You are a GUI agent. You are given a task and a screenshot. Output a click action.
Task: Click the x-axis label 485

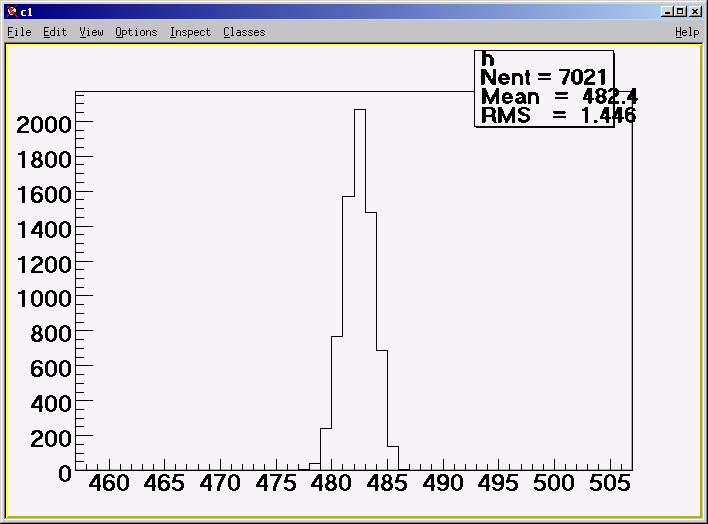pyautogui.click(x=387, y=483)
